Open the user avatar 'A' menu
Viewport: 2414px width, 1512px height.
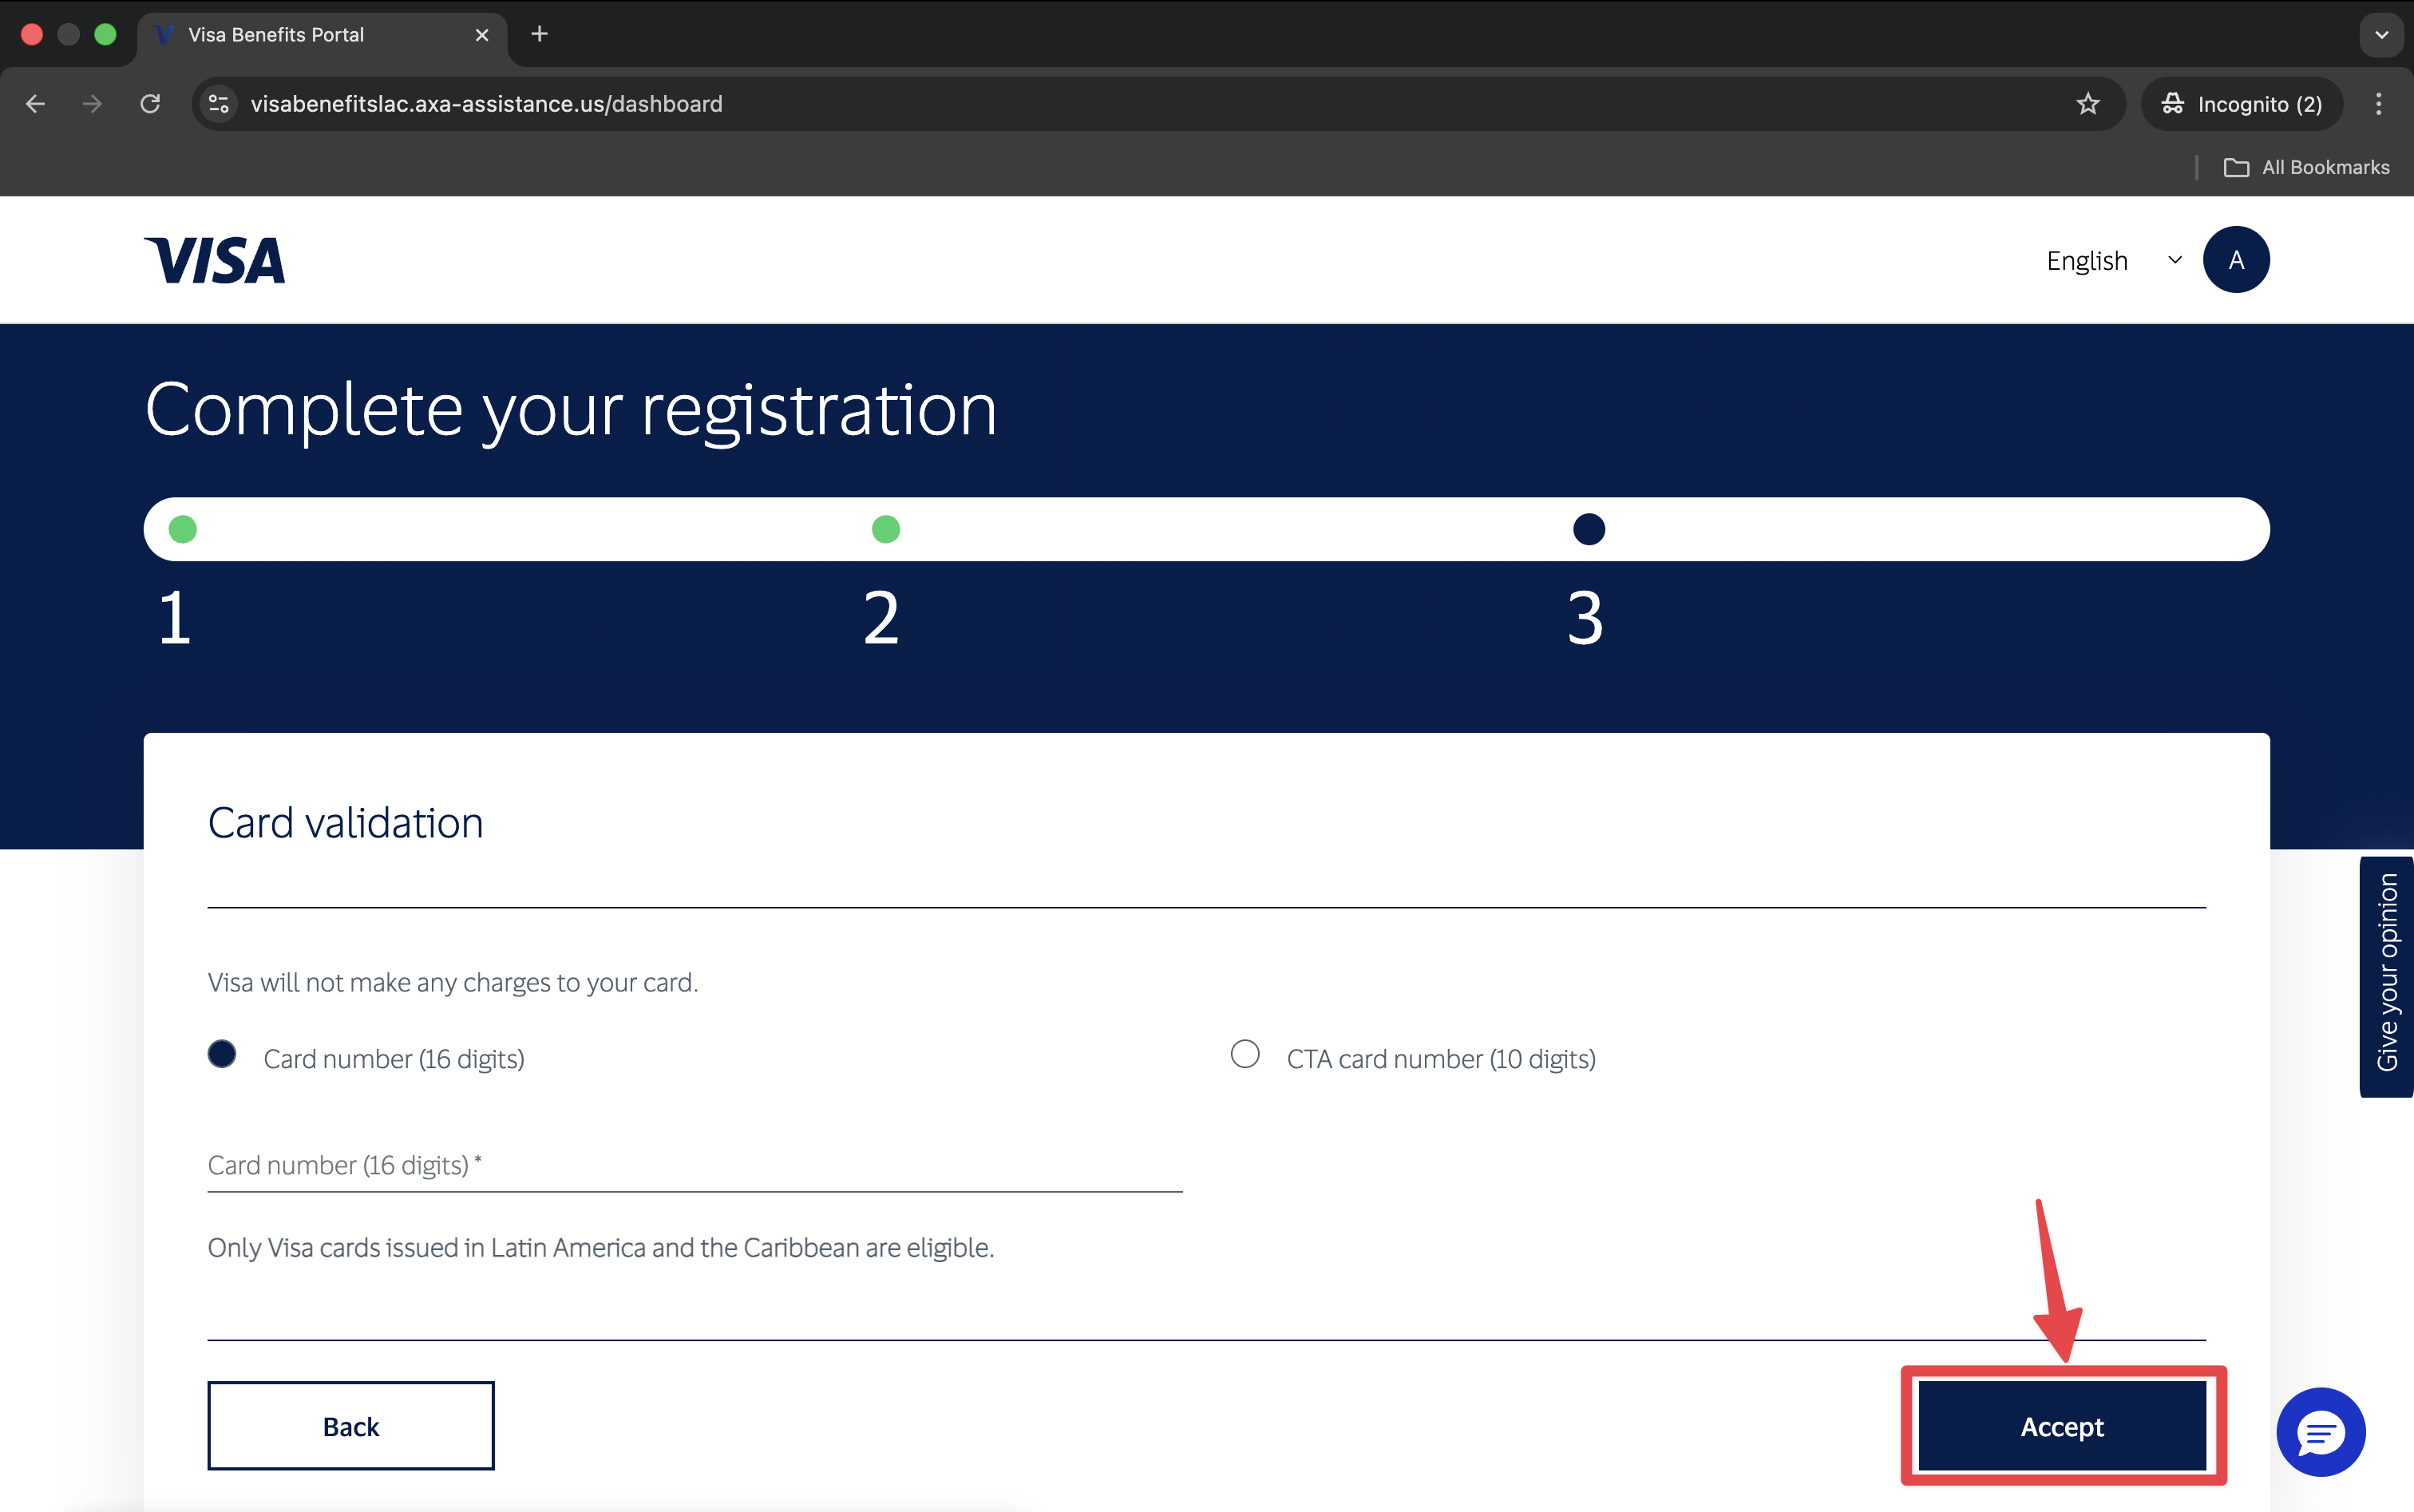click(2235, 260)
